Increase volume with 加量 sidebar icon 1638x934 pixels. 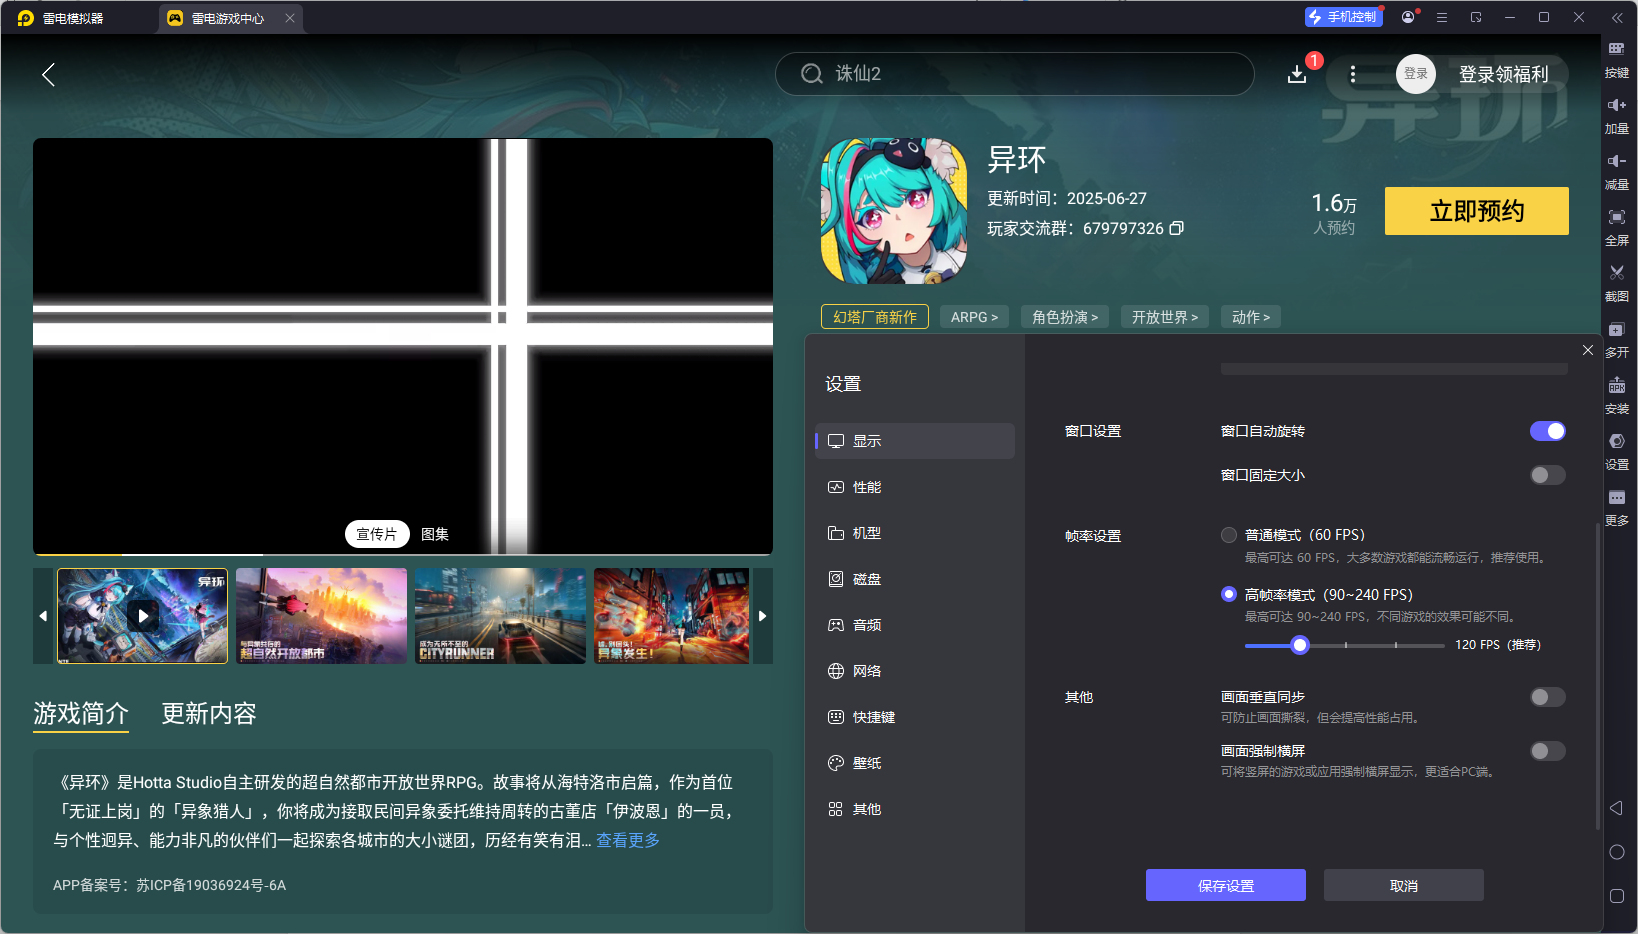click(1616, 115)
